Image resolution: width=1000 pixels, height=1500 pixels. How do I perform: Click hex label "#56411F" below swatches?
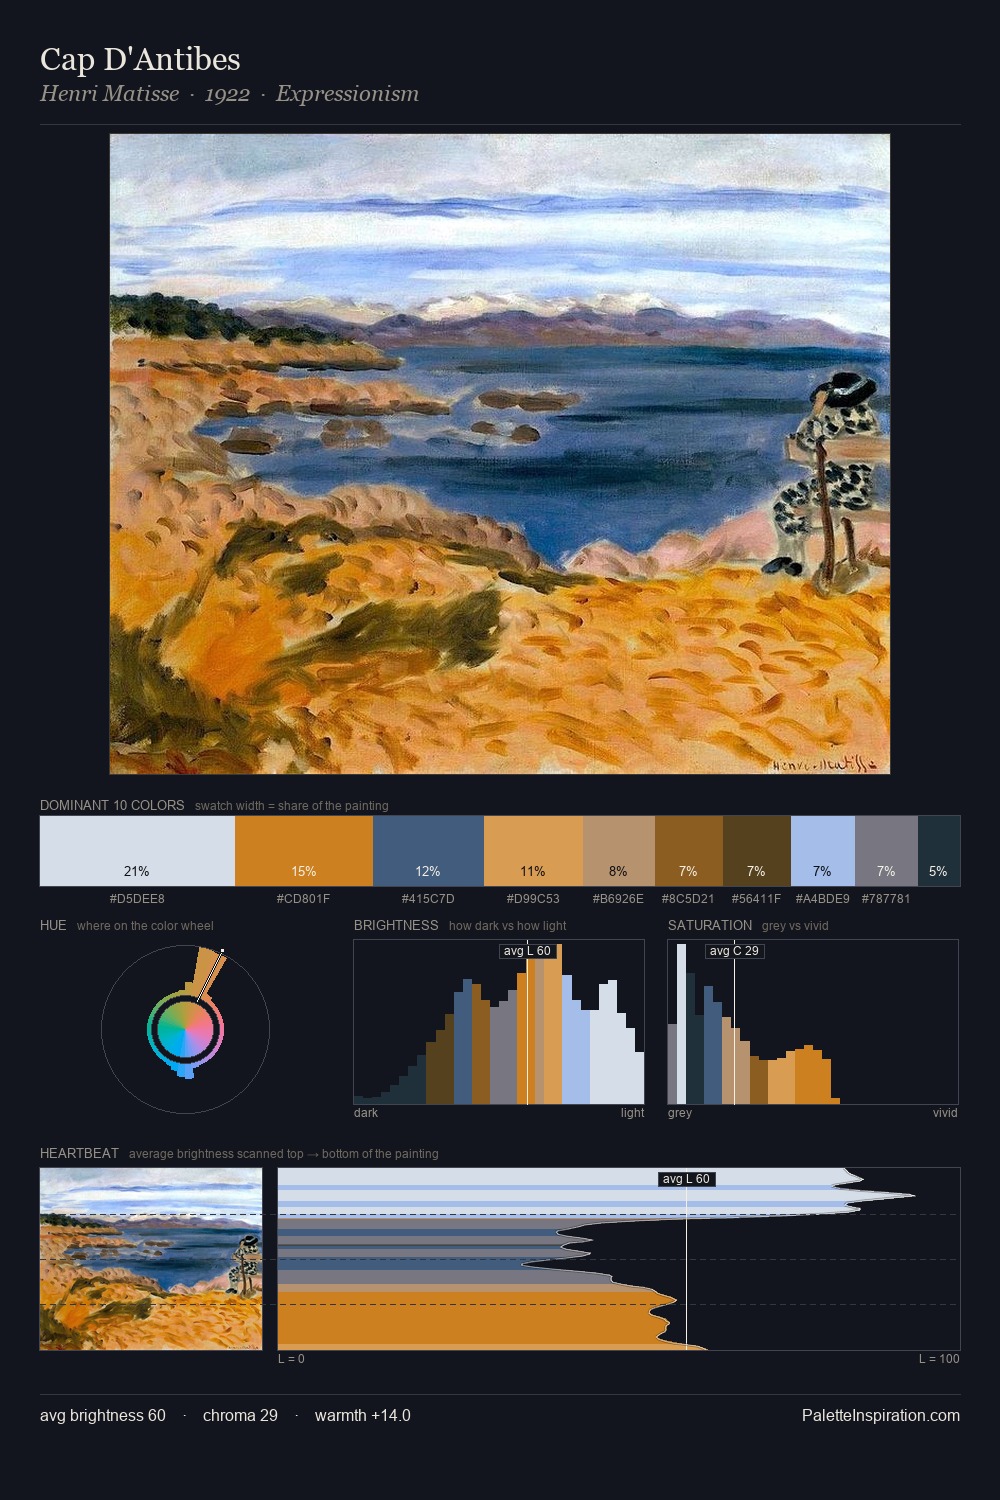pyautogui.click(x=756, y=899)
